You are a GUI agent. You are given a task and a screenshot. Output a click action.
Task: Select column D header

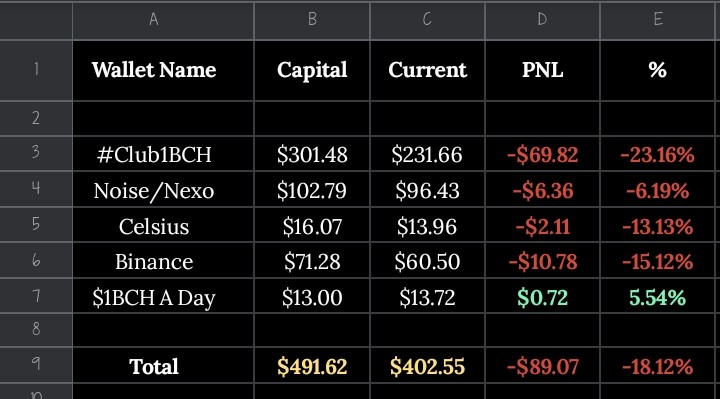pyautogui.click(x=542, y=20)
